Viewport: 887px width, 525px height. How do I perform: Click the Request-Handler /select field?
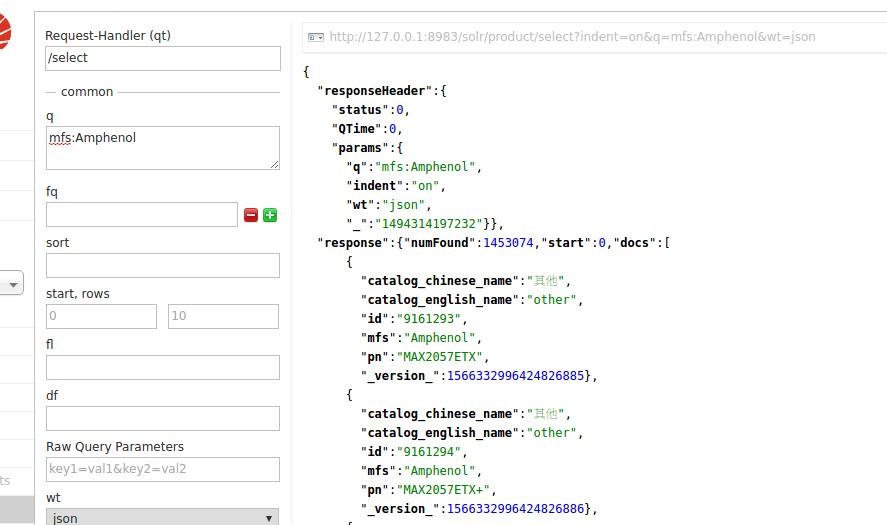click(162, 58)
